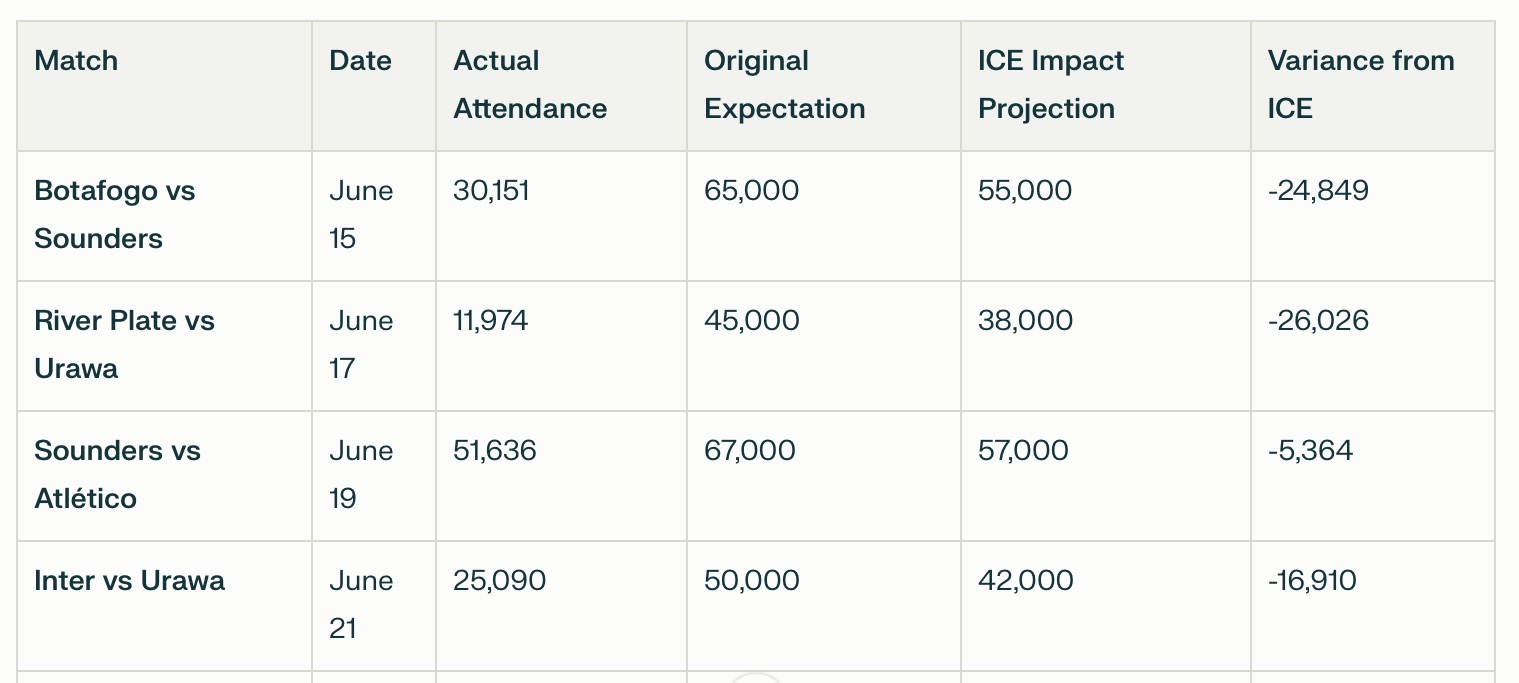
Task: Select the June 15 date cell
Action: pyautogui.click(x=361, y=215)
